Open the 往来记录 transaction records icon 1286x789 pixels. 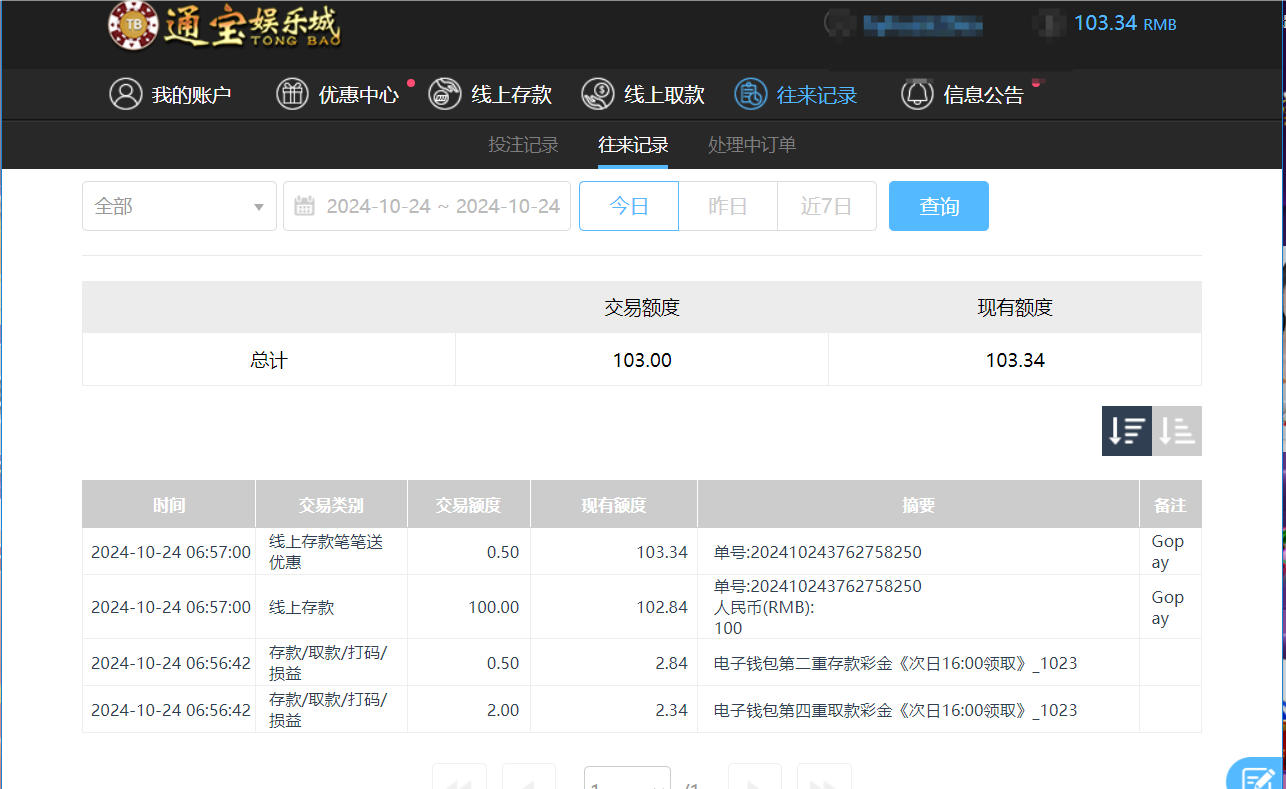[750, 94]
